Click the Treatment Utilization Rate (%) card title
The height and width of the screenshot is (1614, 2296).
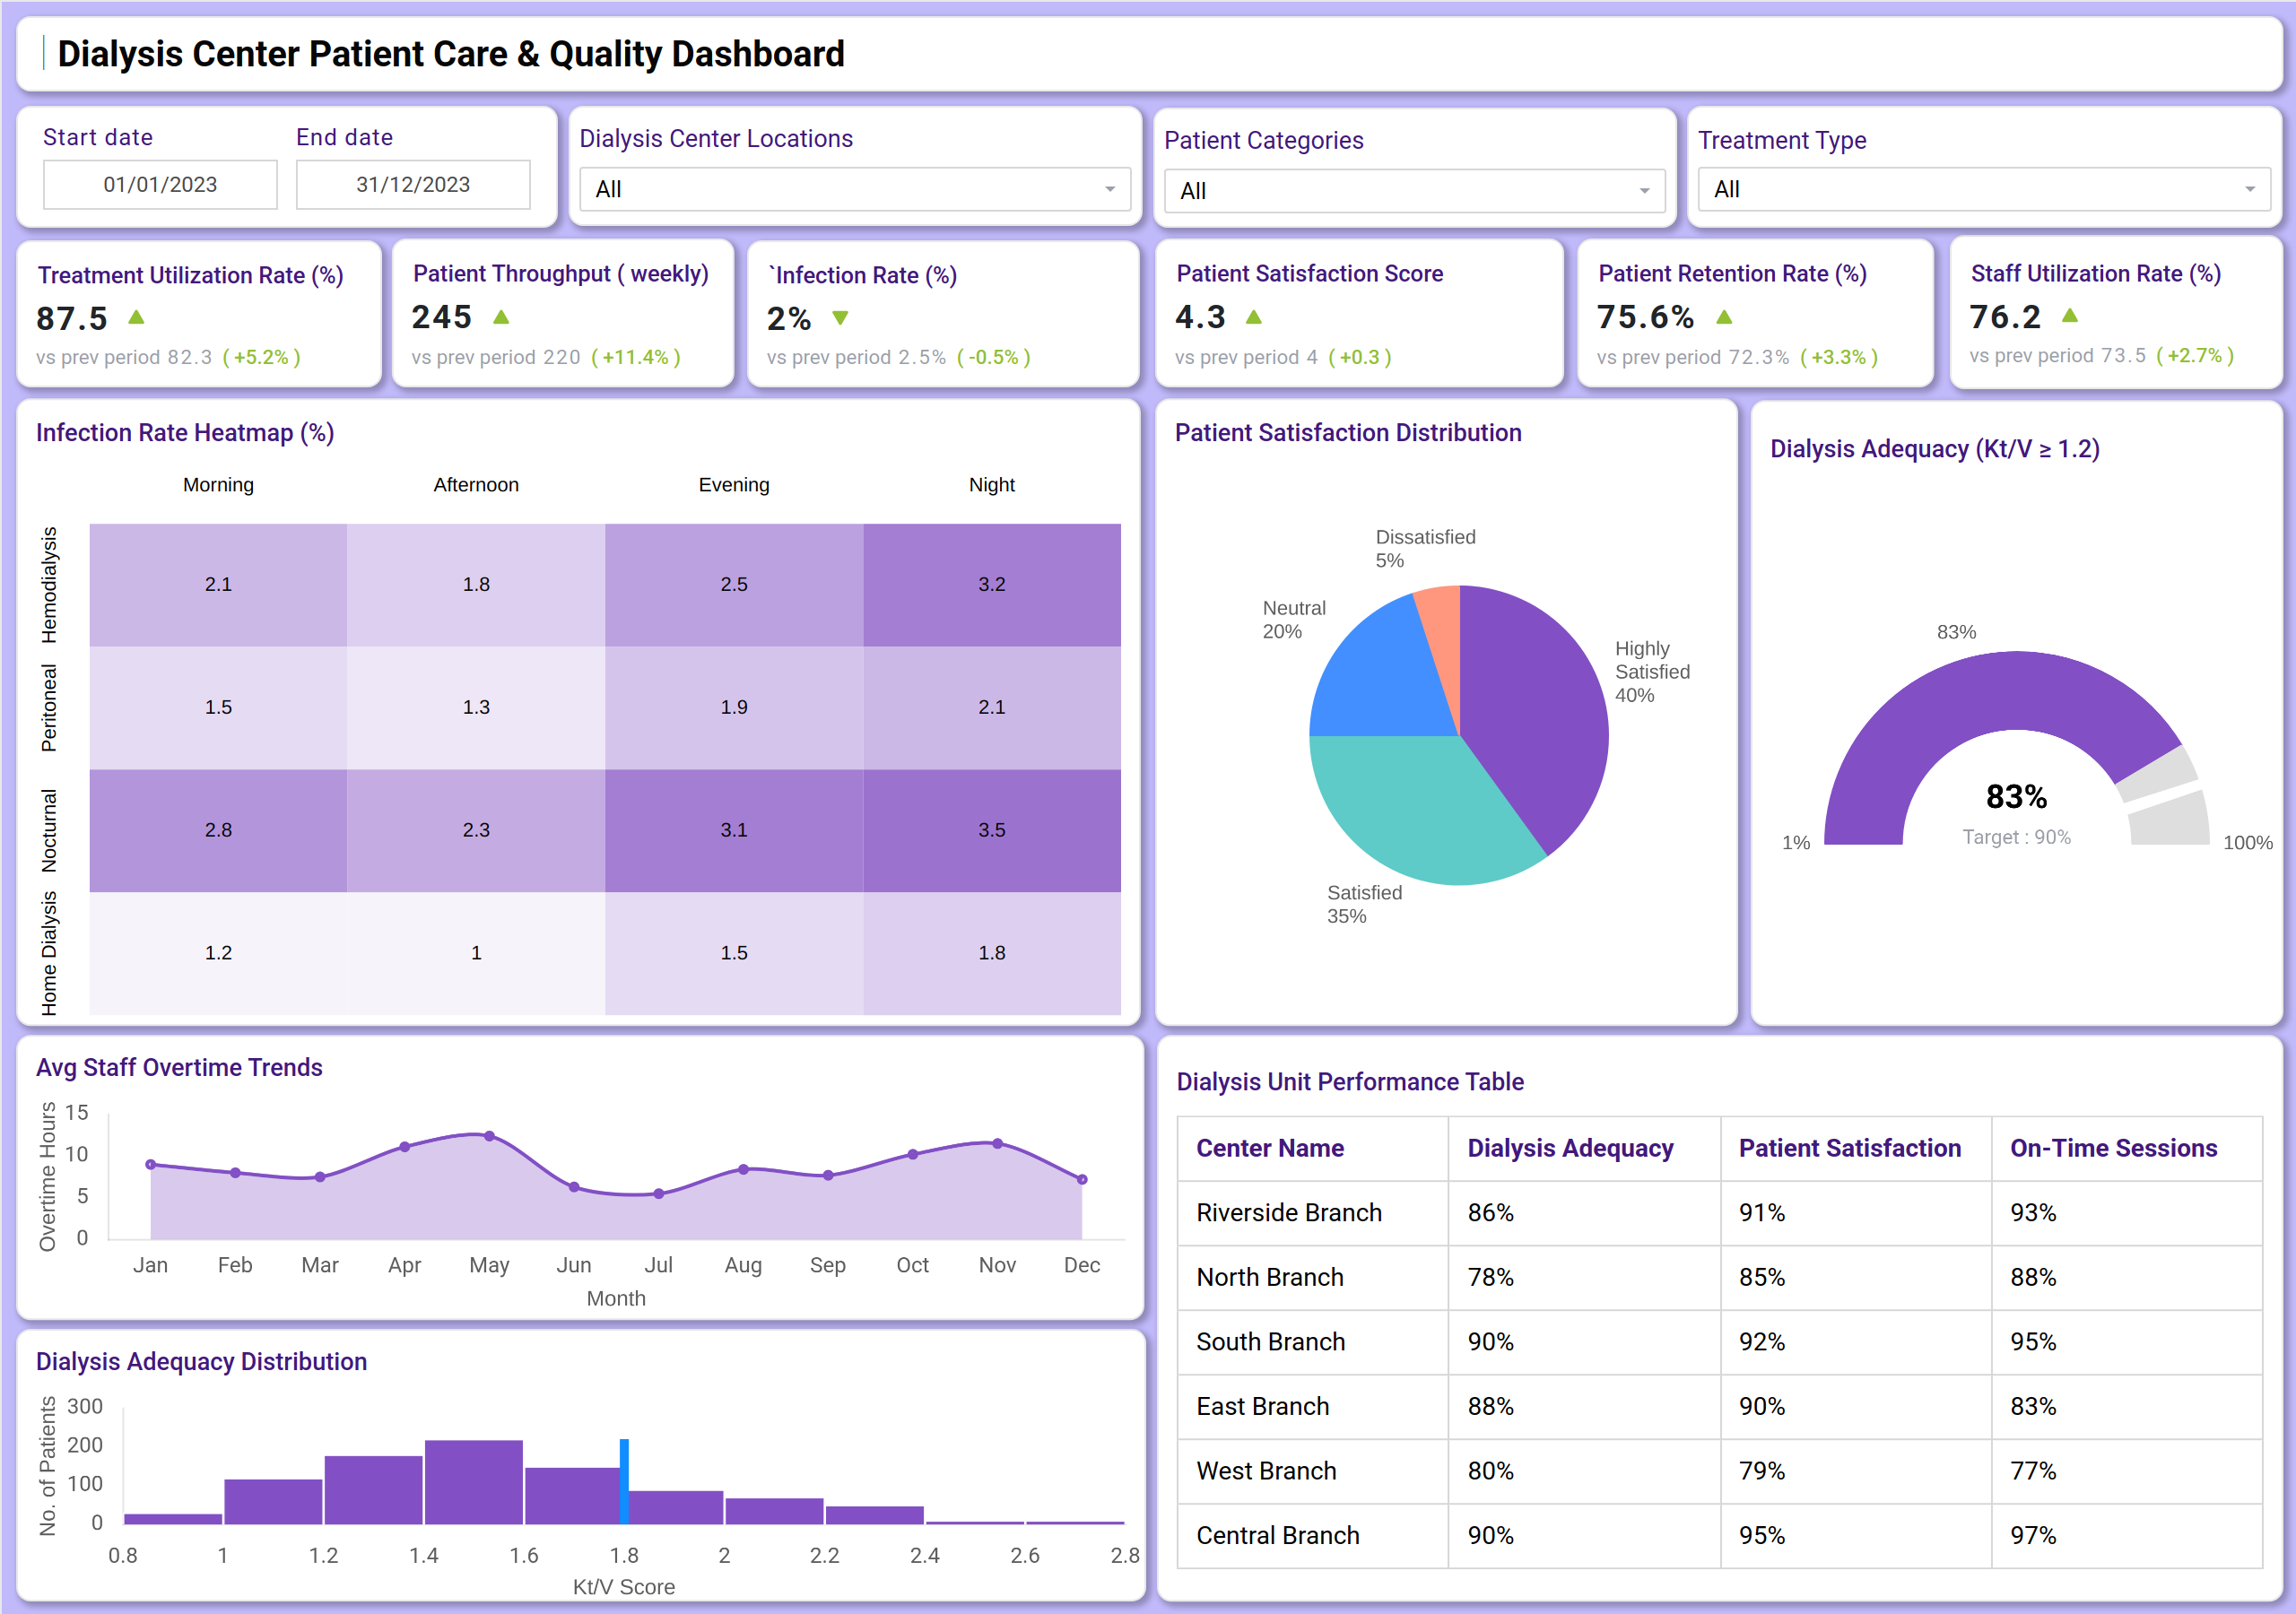[191, 275]
